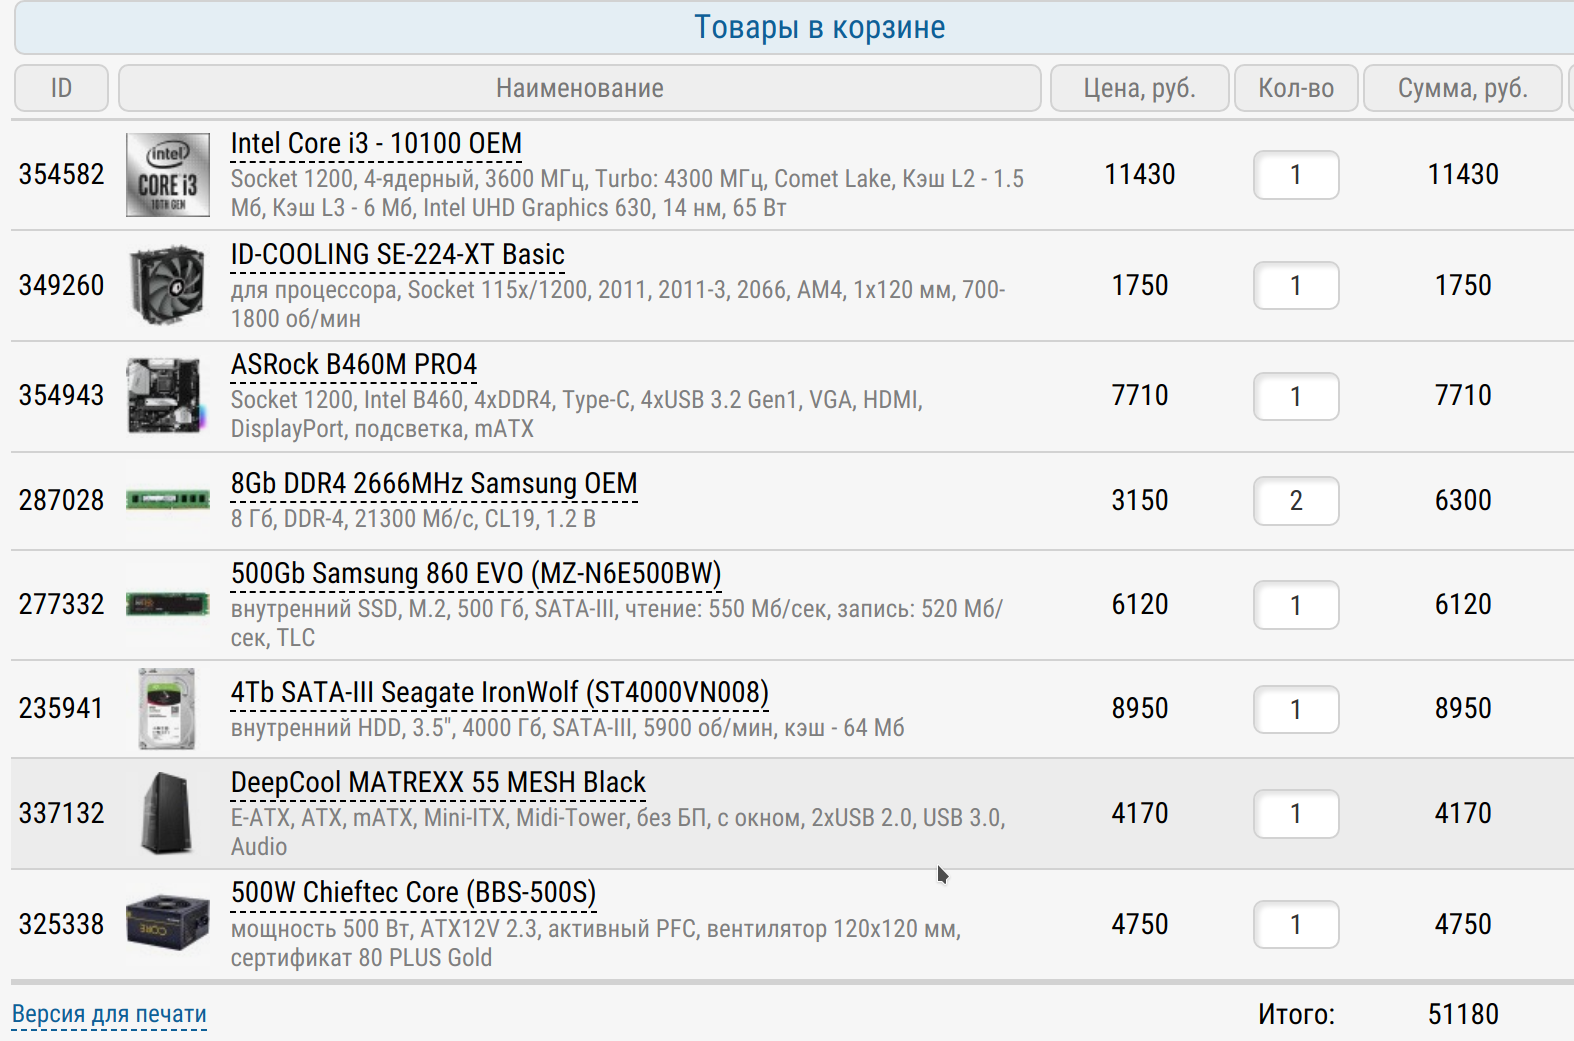The height and width of the screenshot is (1041, 1574).
Task: Click the ASRock motherboard price 7710
Action: pyautogui.click(x=1140, y=395)
